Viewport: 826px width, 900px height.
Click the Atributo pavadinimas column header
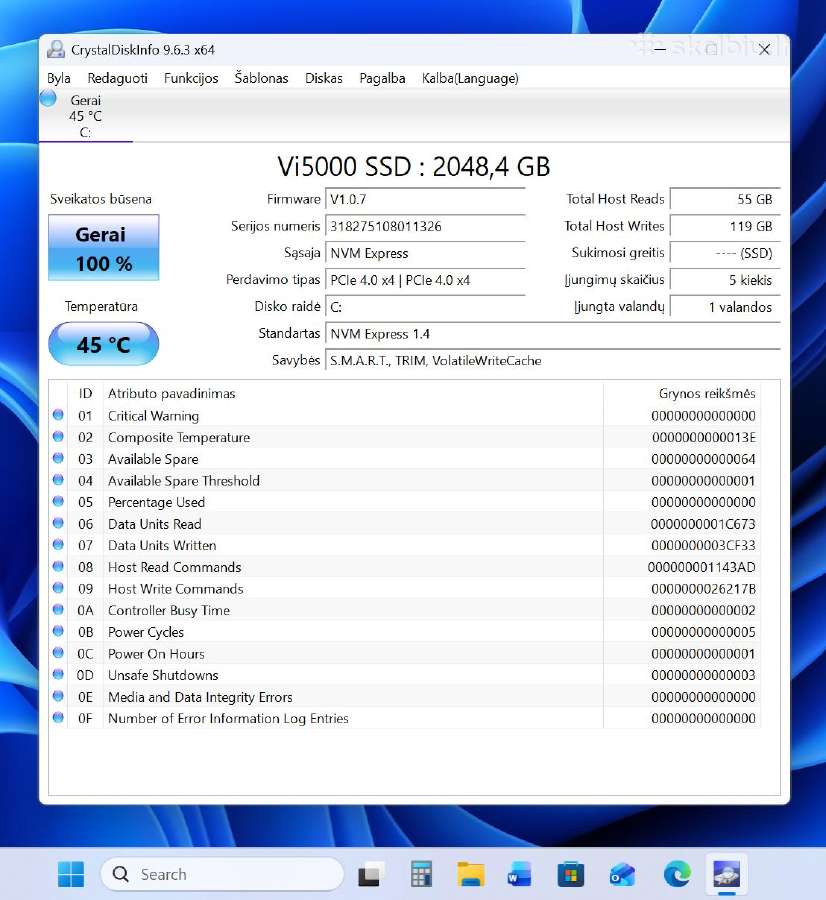click(353, 393)
